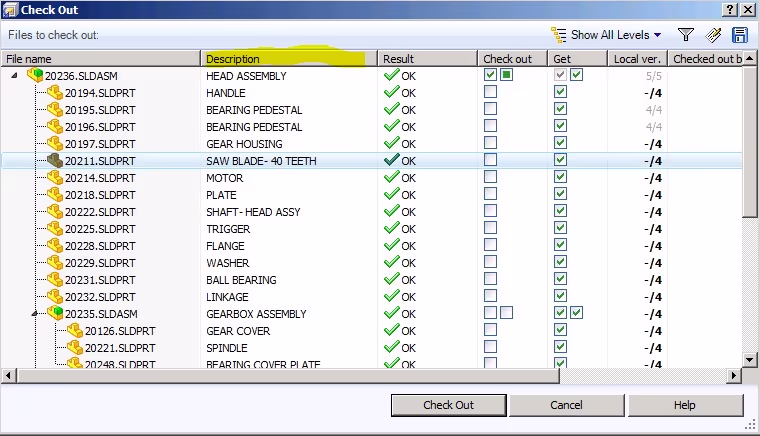Image resolution: width=760 pixels, height=436 pixels.
Task: Click the dialog's question mark help button
Action: click(729, 10)
